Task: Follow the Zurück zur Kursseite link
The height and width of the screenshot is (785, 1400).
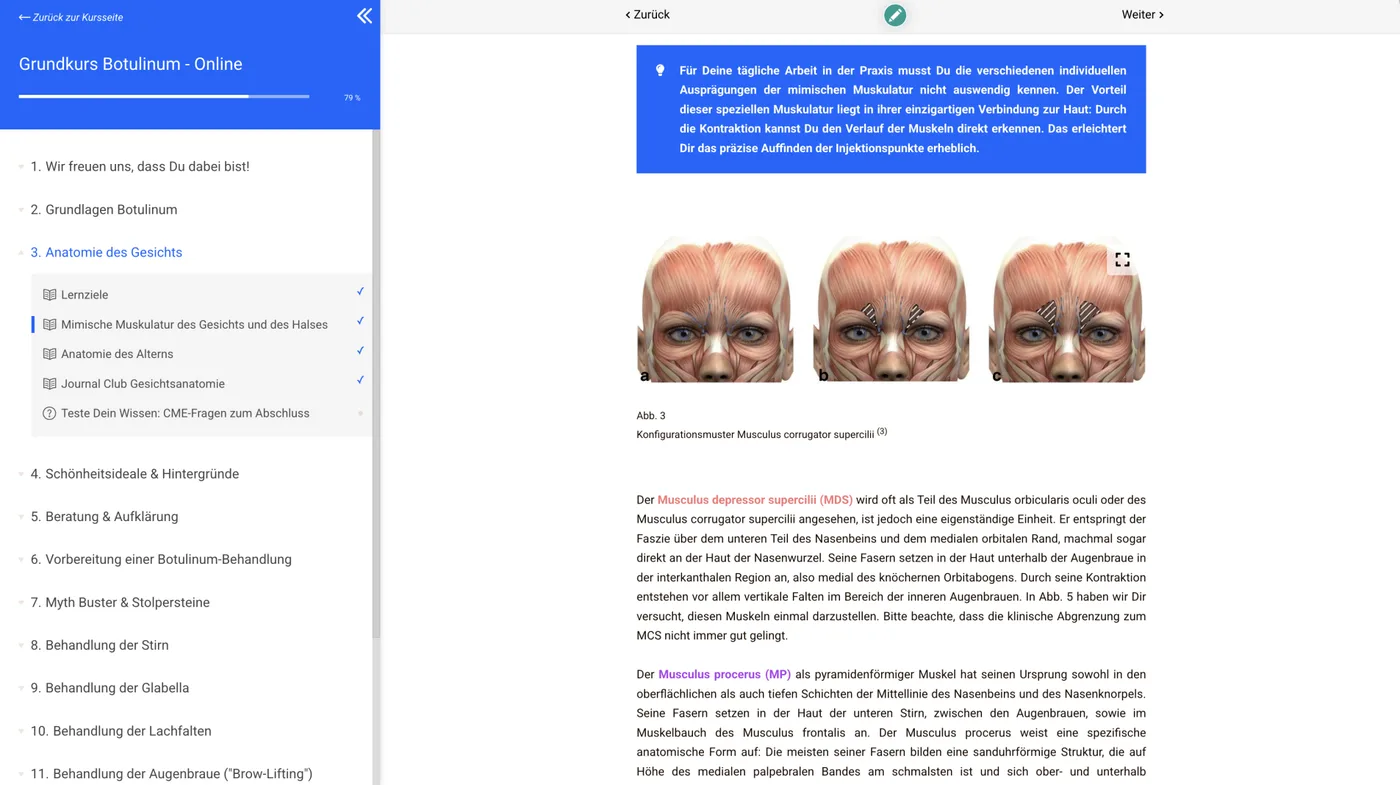Action: pos(71,17)
